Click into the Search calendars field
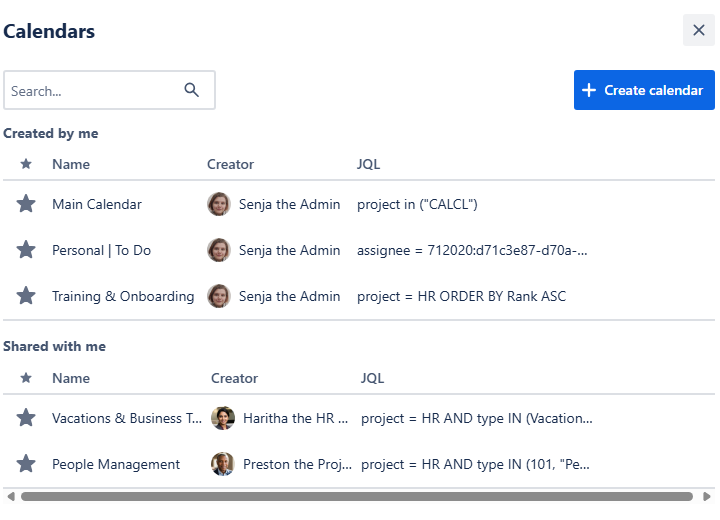The width and height of the screenshot is (720, 520). tap(92, 90)
